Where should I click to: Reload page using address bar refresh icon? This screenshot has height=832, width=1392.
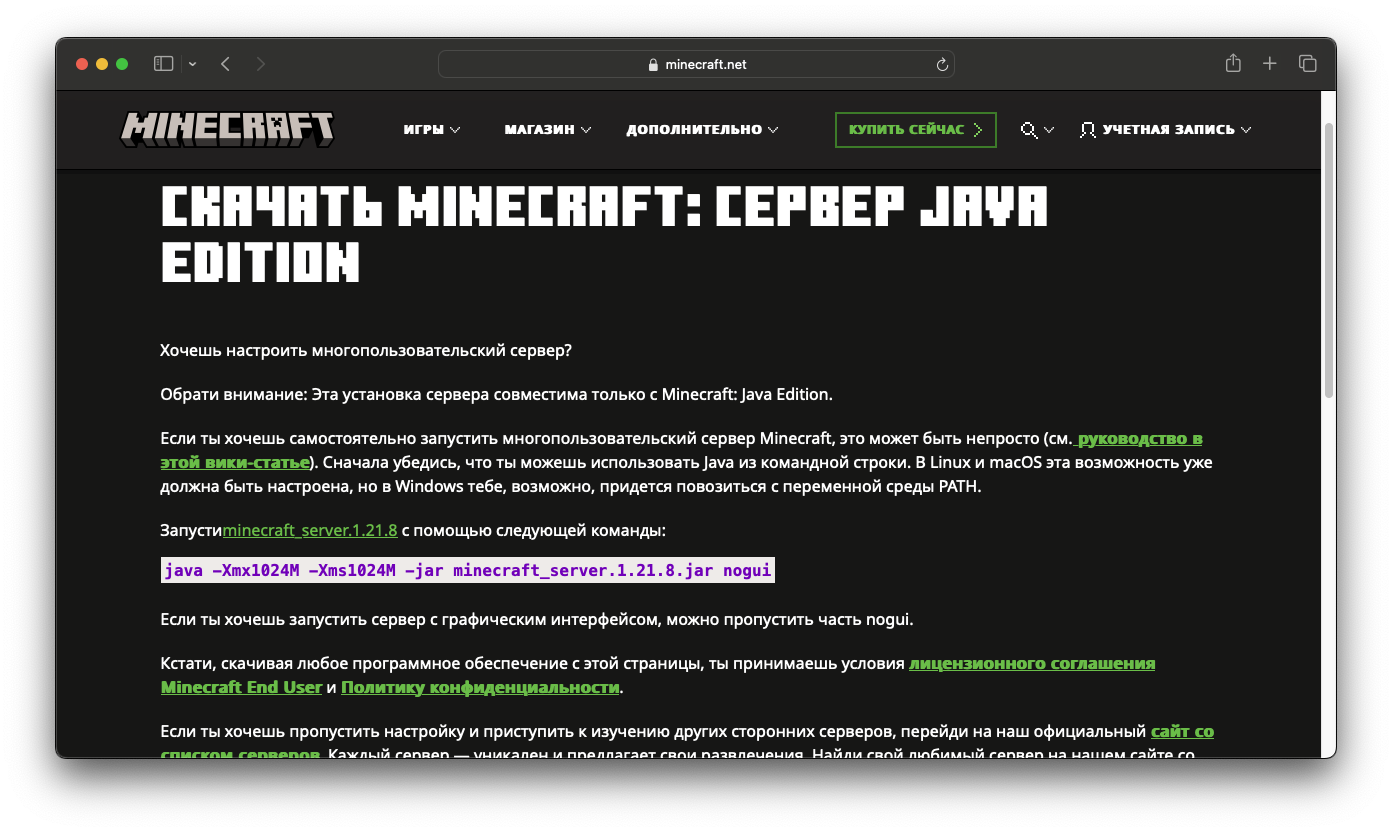(x=941, y=64)
